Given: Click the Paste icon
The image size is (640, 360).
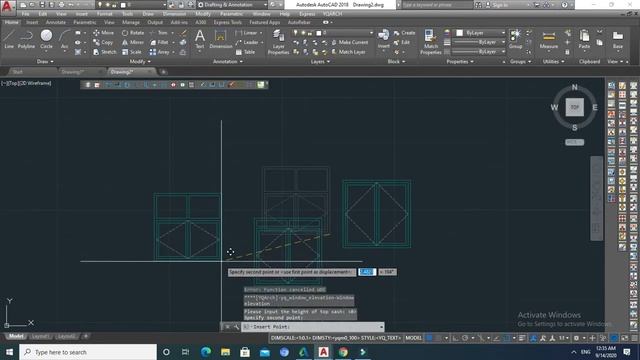Looking at the screenshot, I should point(584,39).
